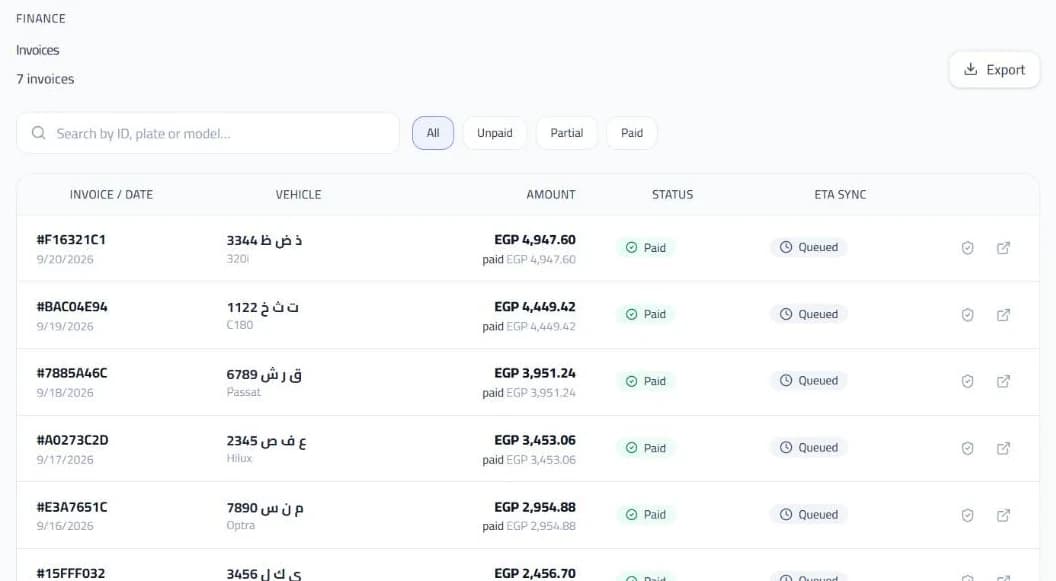Open invoice #7885A46C via external link icon
The image size is (1056, 581).
tap(1003, 381)
